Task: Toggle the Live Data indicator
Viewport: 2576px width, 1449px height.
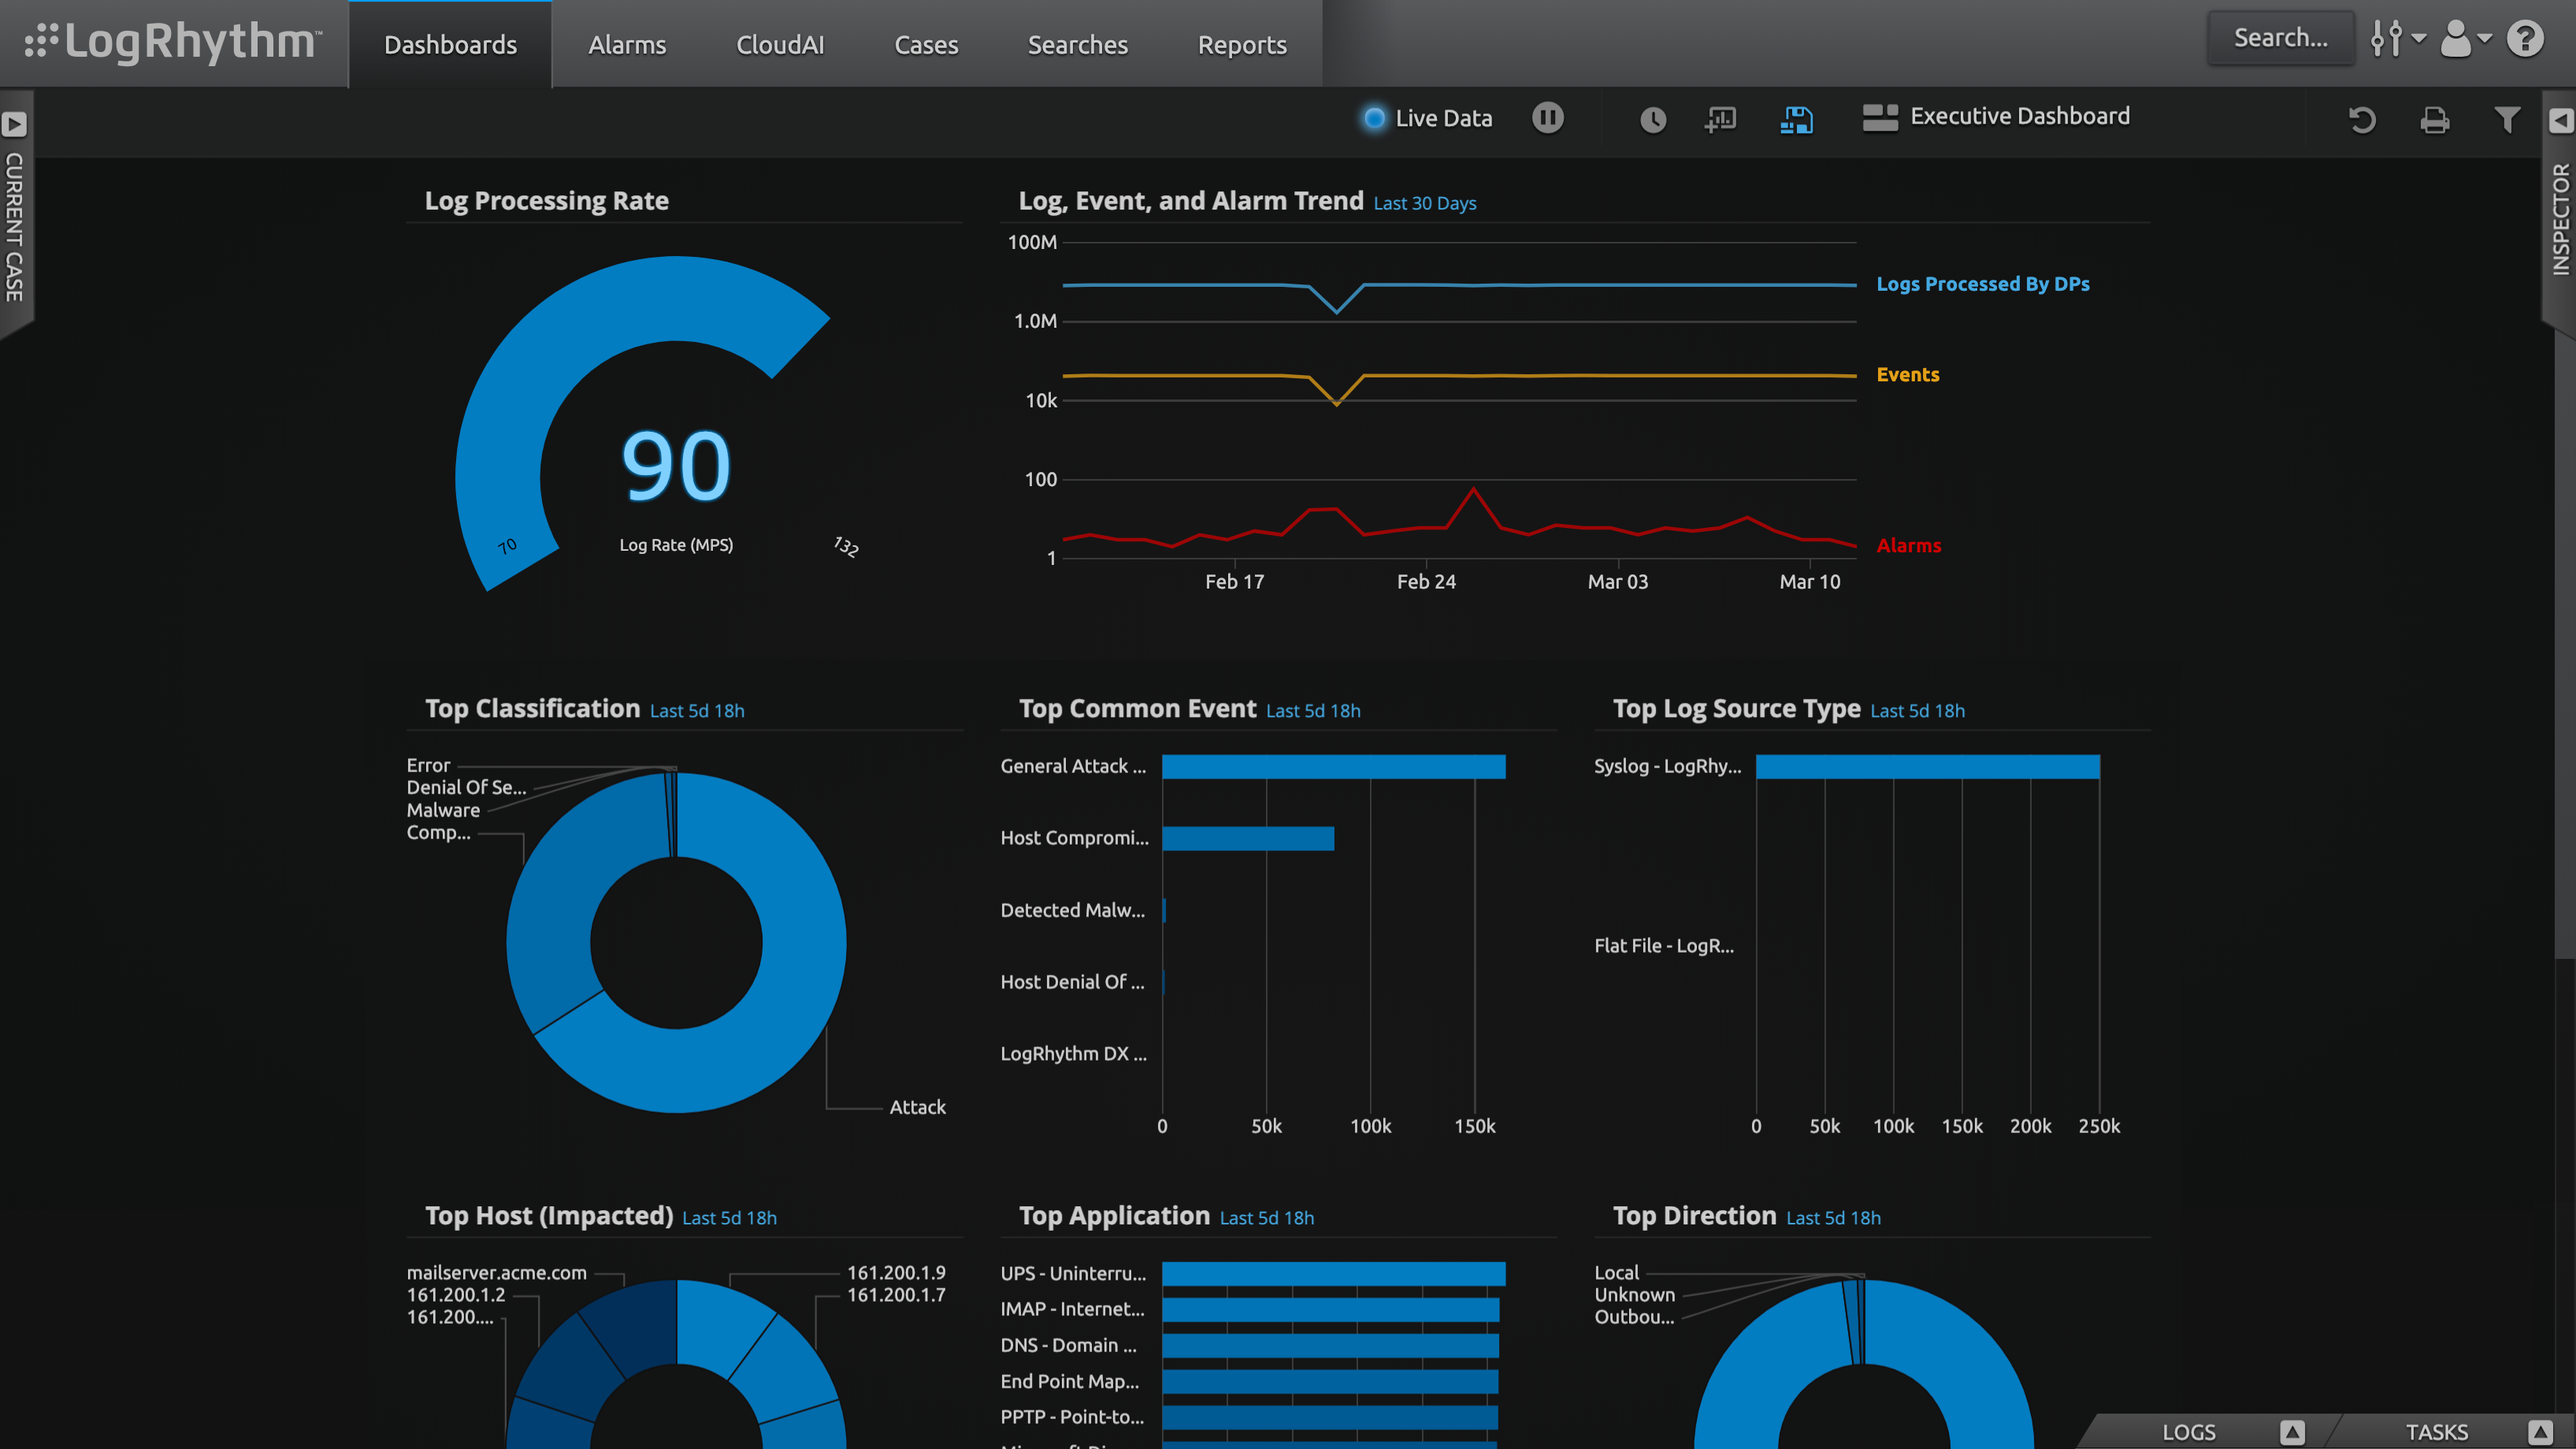Action: (1375, 118)
